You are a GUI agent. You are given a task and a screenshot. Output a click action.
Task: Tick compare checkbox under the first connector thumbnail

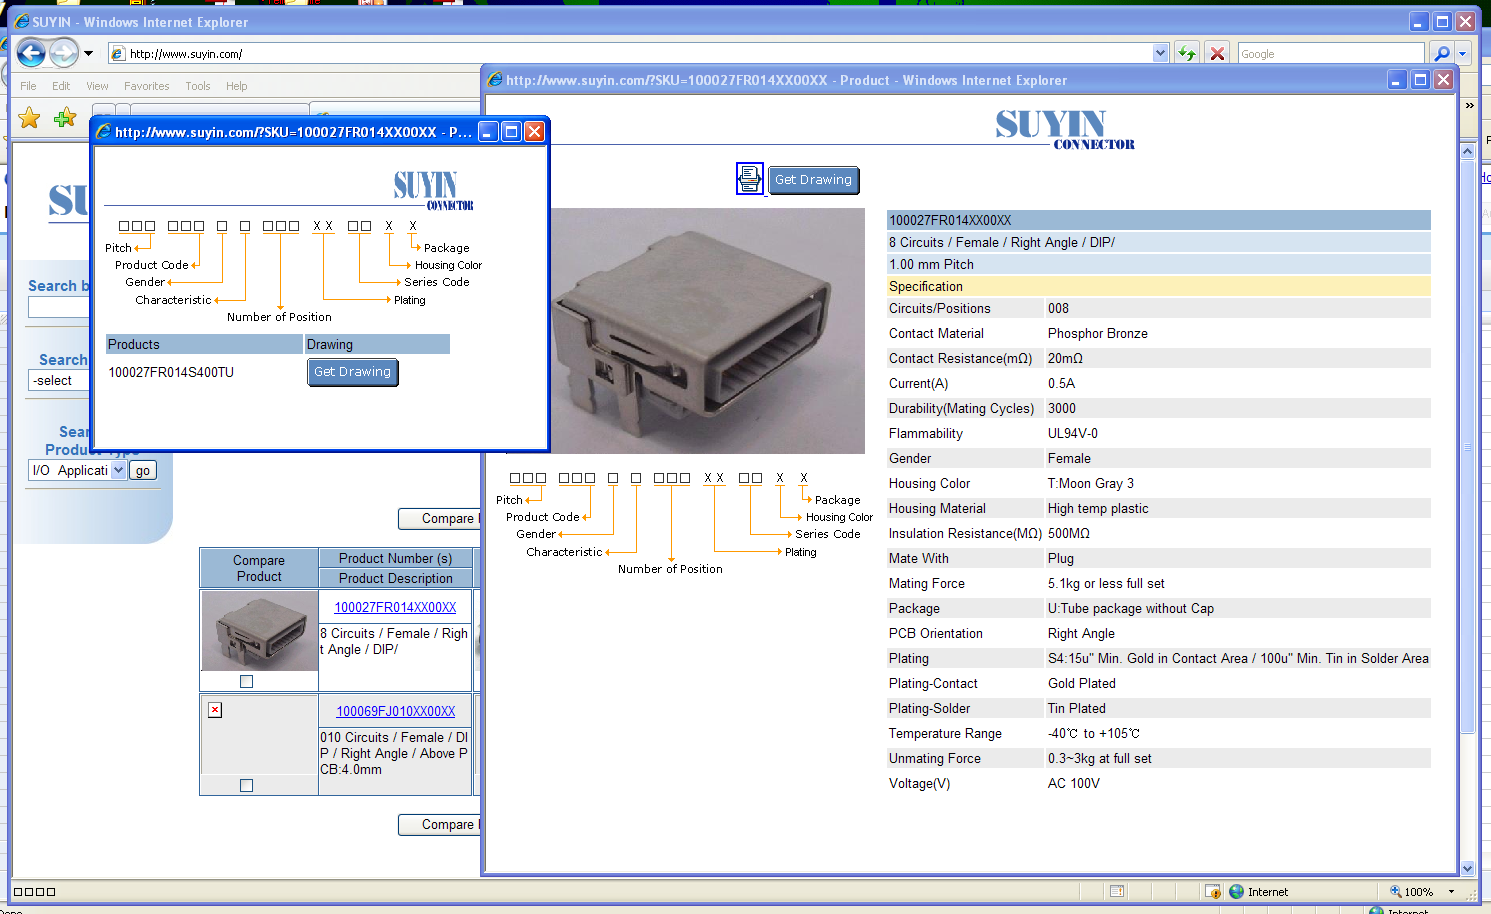247,682
